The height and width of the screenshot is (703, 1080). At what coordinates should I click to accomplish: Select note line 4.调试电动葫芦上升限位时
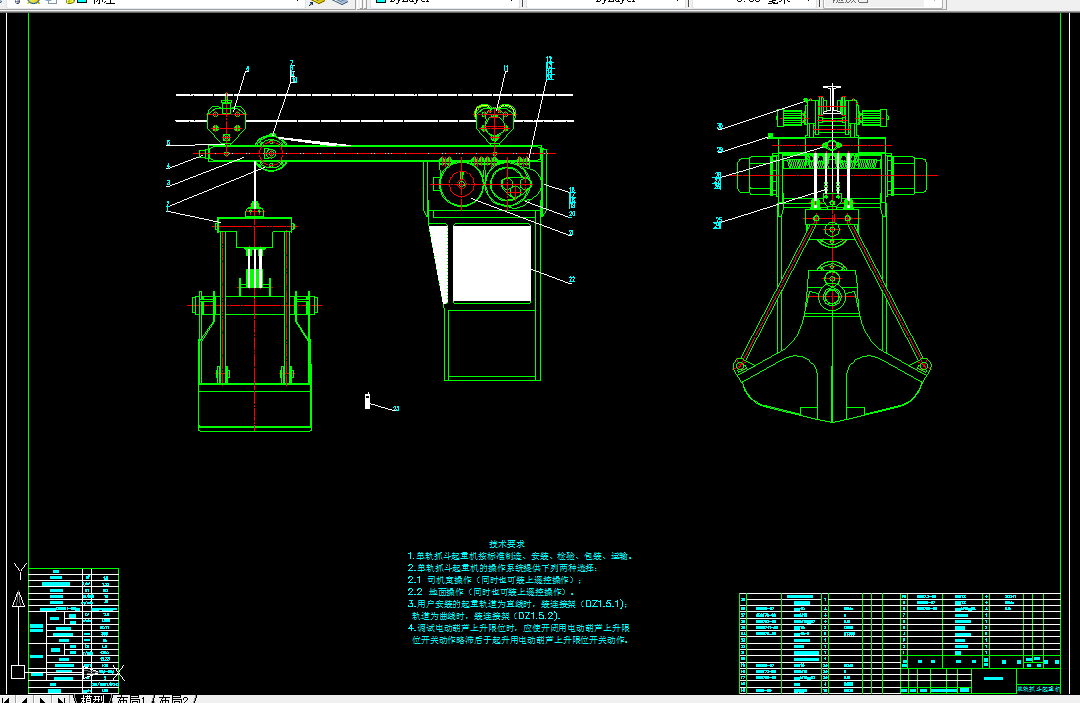click(x=519, y=628)
